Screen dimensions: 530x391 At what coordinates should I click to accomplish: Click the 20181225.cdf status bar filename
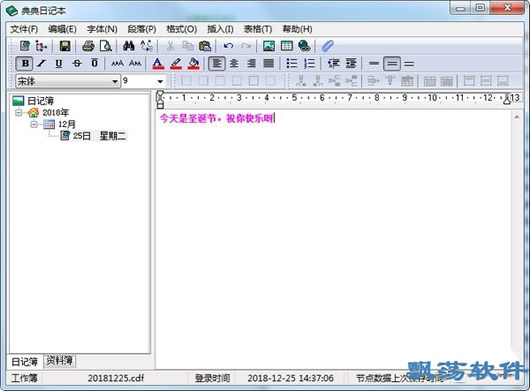116,378
